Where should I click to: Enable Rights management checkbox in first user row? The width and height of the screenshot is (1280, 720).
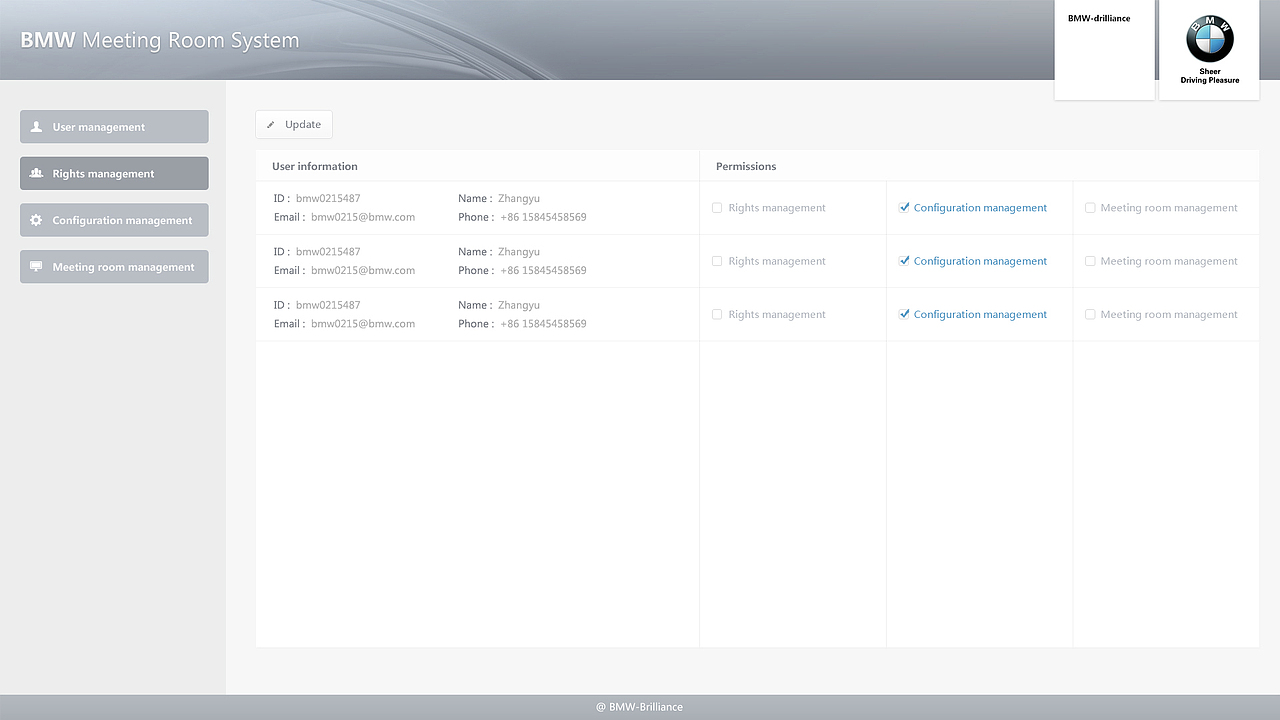[x=717, y=208]
